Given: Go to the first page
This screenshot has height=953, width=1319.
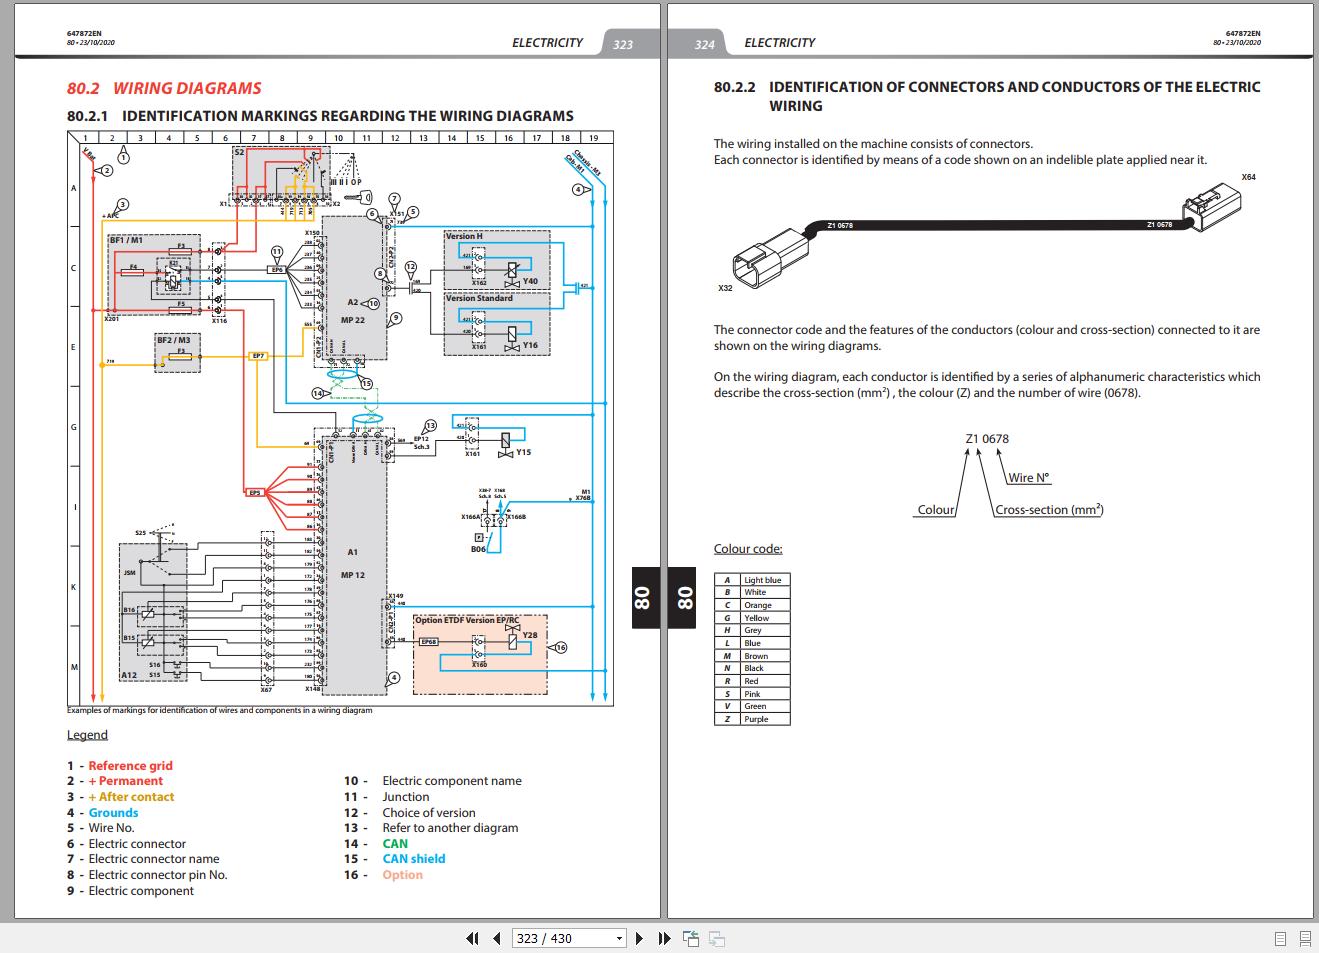Looking at the screenshot, I should click(471, 938).
